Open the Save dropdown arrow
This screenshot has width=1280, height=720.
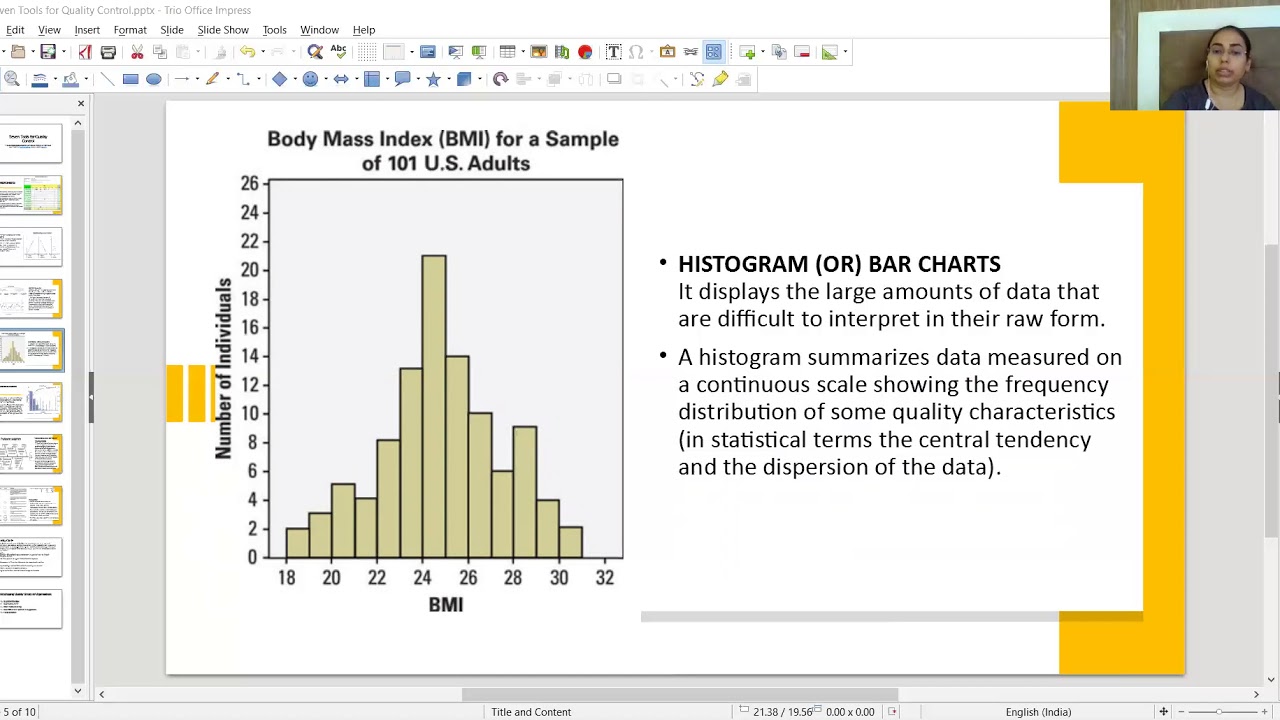pos(64,52)
